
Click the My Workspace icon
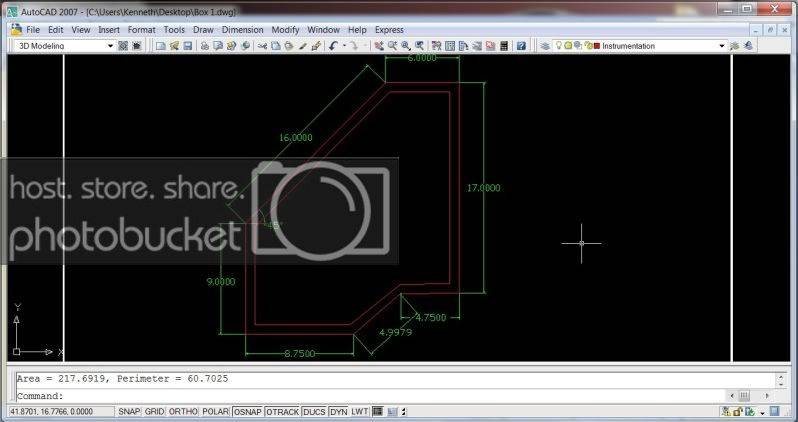click(x=136, y=46)
